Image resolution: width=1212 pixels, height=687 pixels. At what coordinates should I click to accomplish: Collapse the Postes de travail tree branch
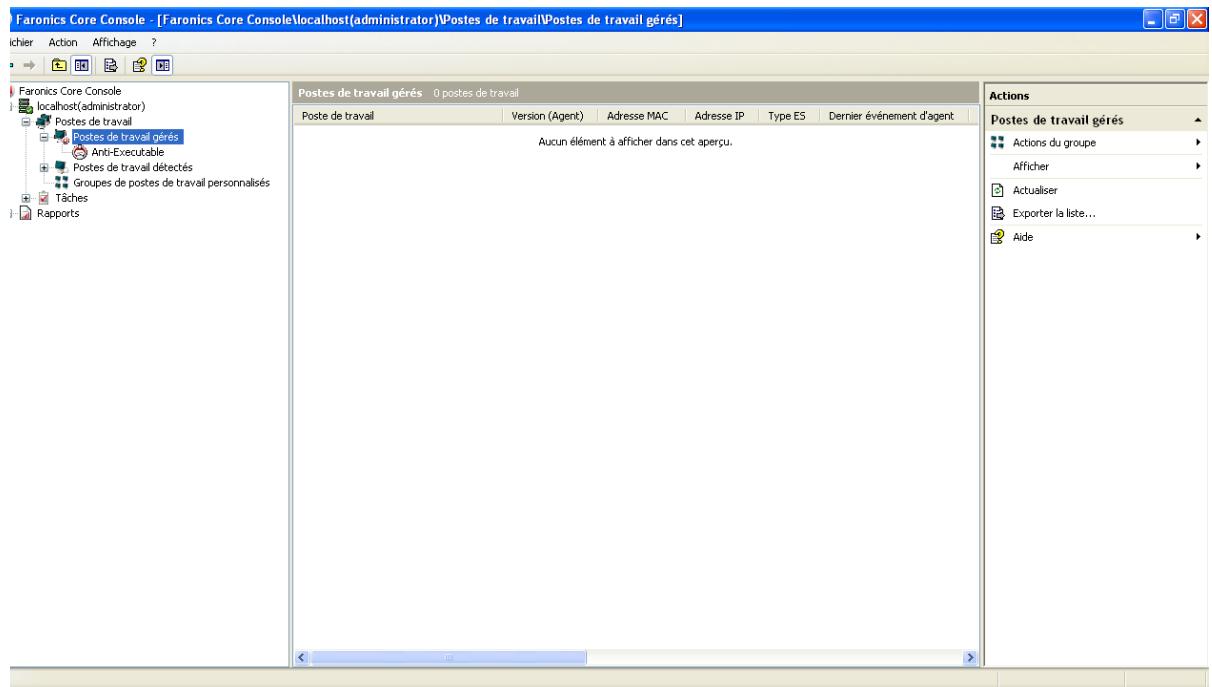pyautogui.click(x=27, y=122)
